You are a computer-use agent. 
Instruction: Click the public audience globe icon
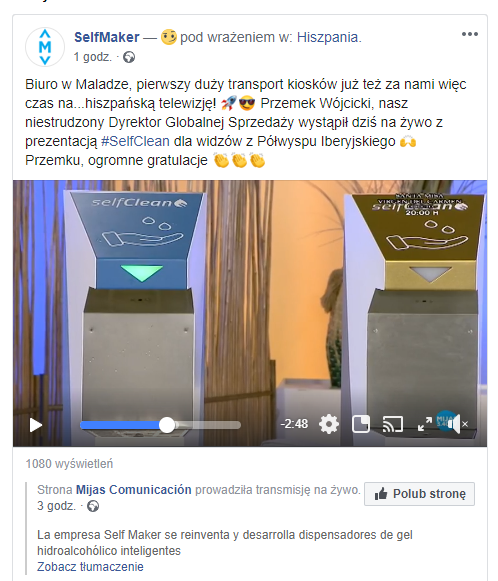tap(129, 57)
